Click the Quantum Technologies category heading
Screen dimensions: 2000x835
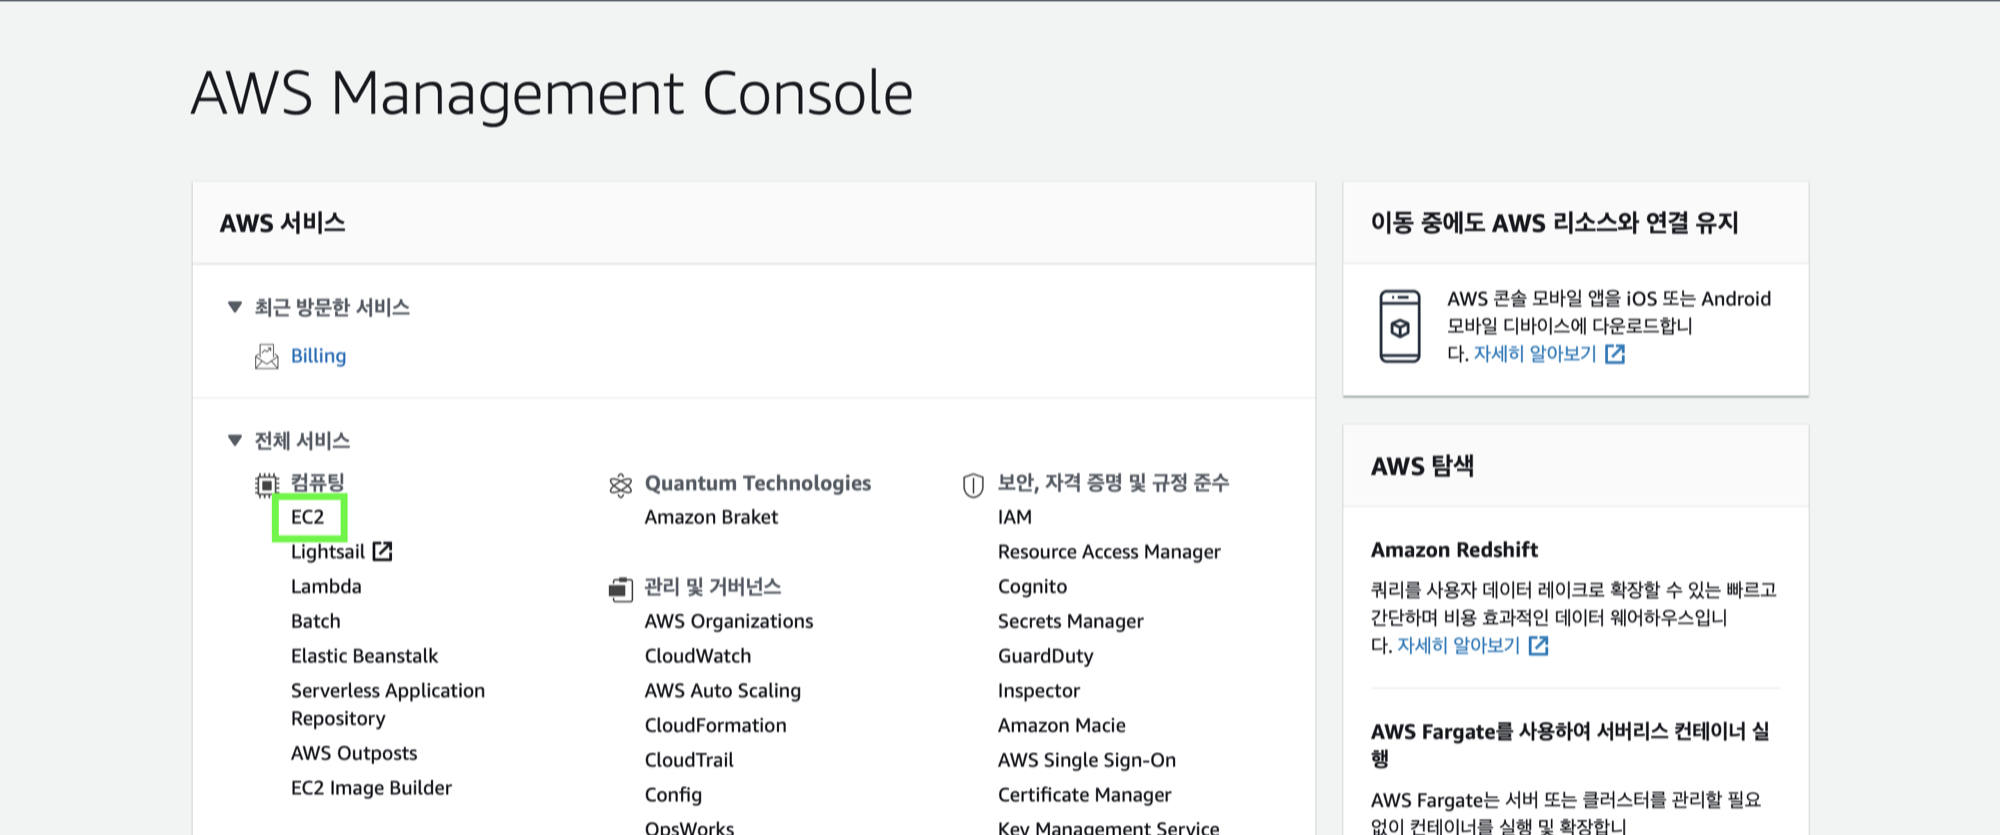click(758, 483)
